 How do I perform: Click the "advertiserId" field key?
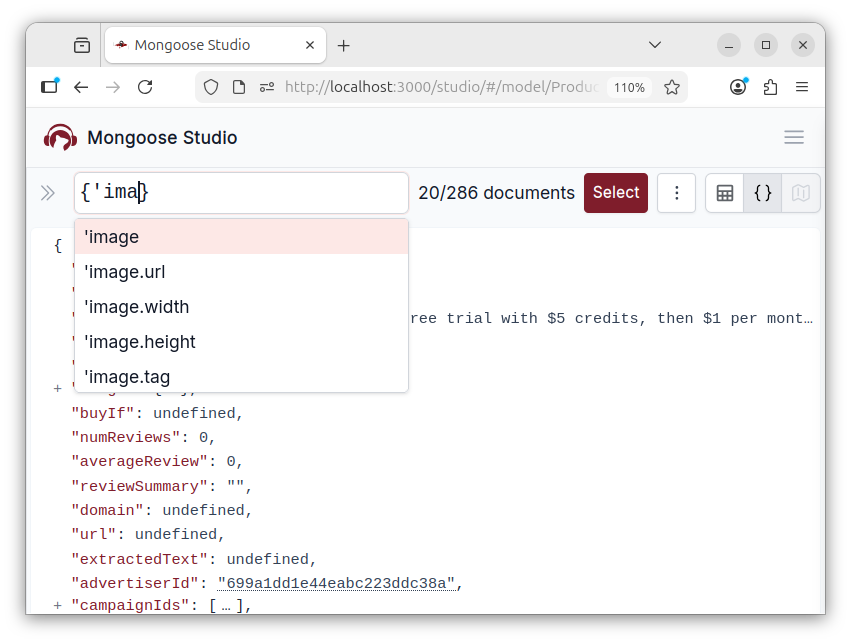[x=135, y=583]
